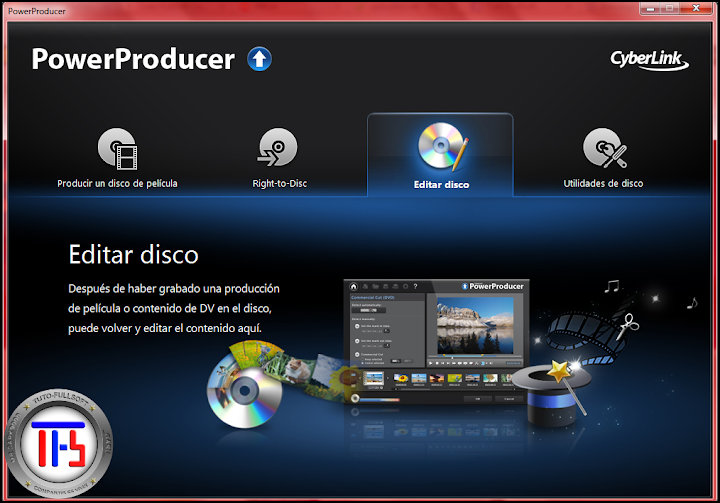Viewport: 720px width, 503px height.
Task: Open Utilidades de disco tools icon
Action: click(x=604, y=147)
